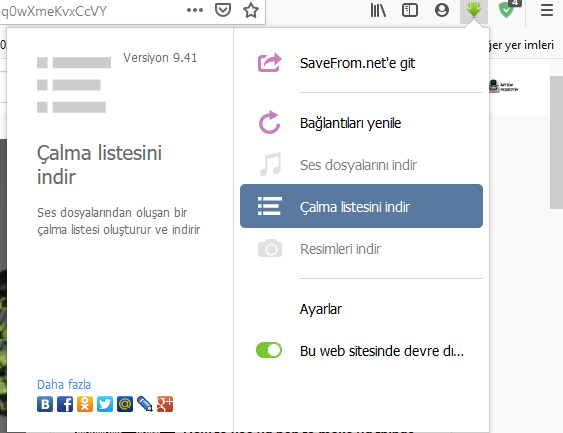The width and height of the screenshot is (563, 433).
Task: Click the page vertical scrollbar thumb
Action: pos(556,142)
